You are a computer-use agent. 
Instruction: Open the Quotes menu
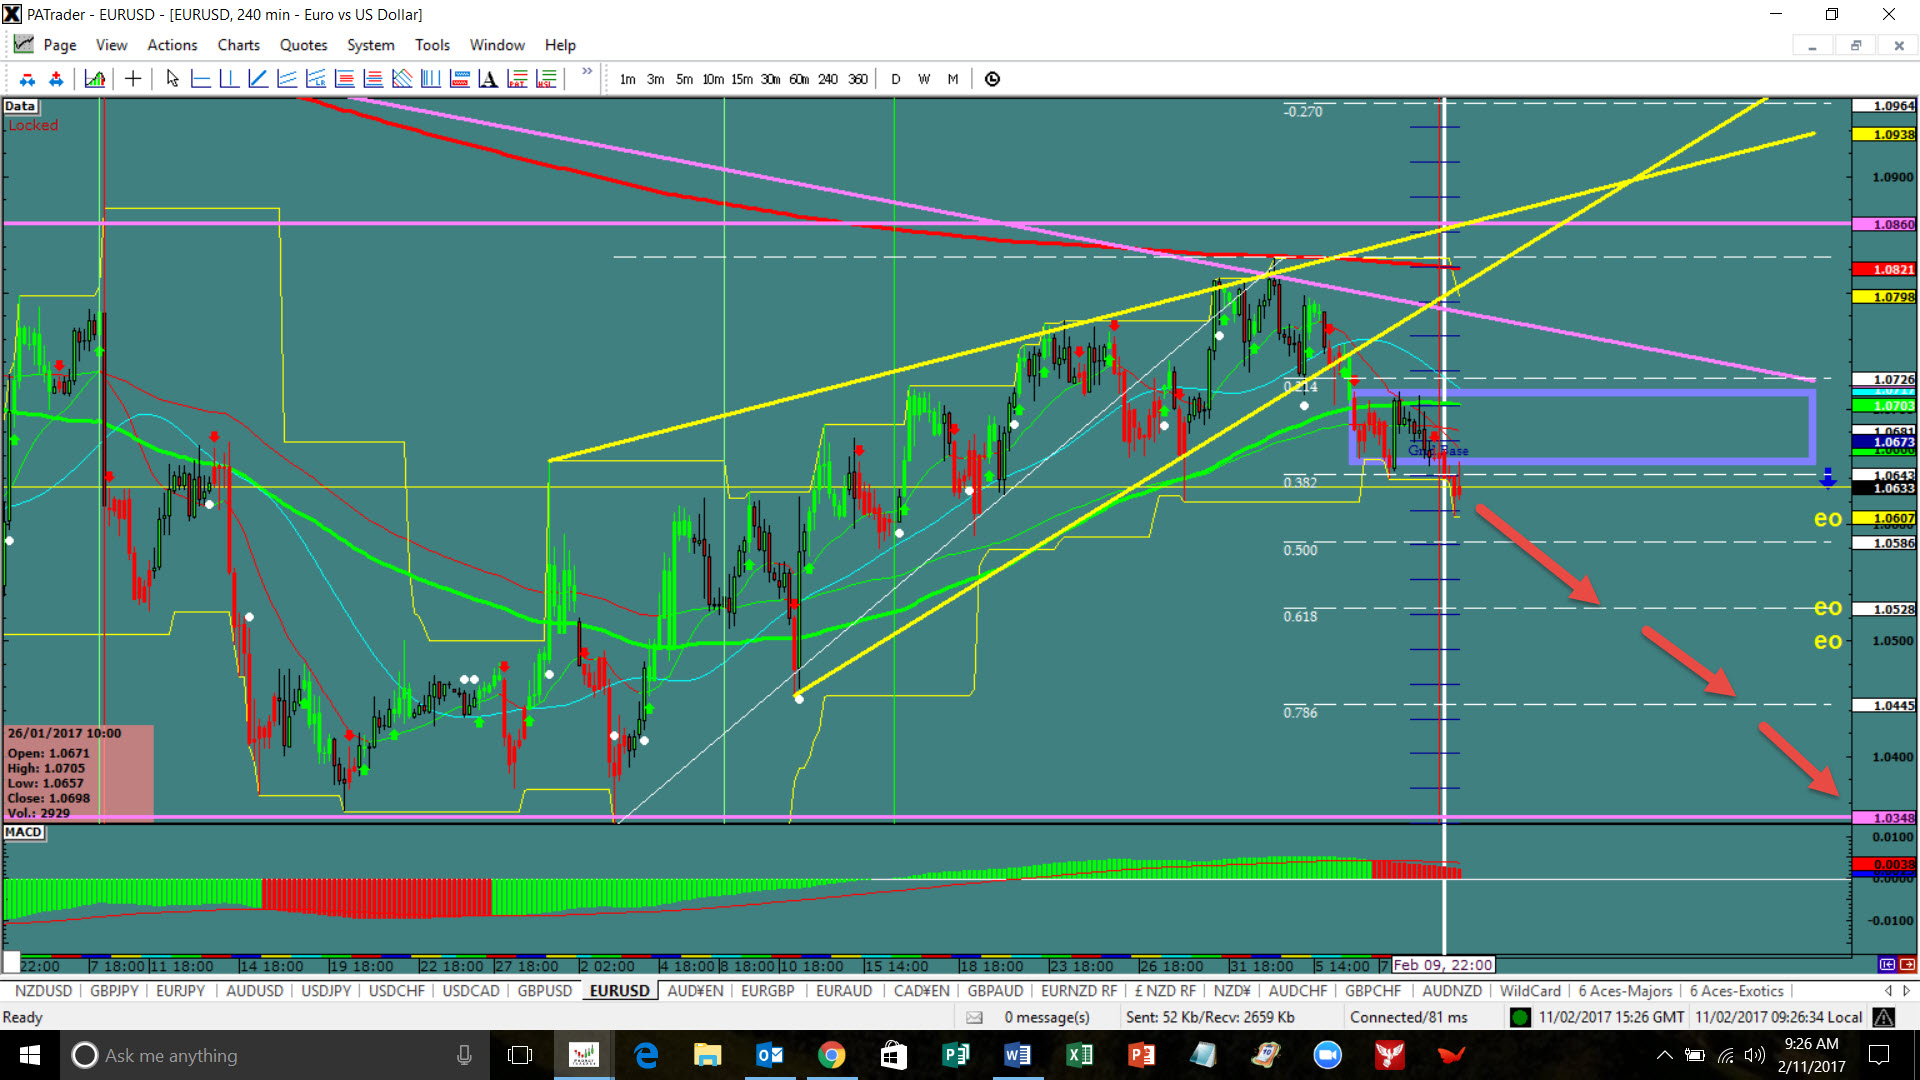pos(304,45)
